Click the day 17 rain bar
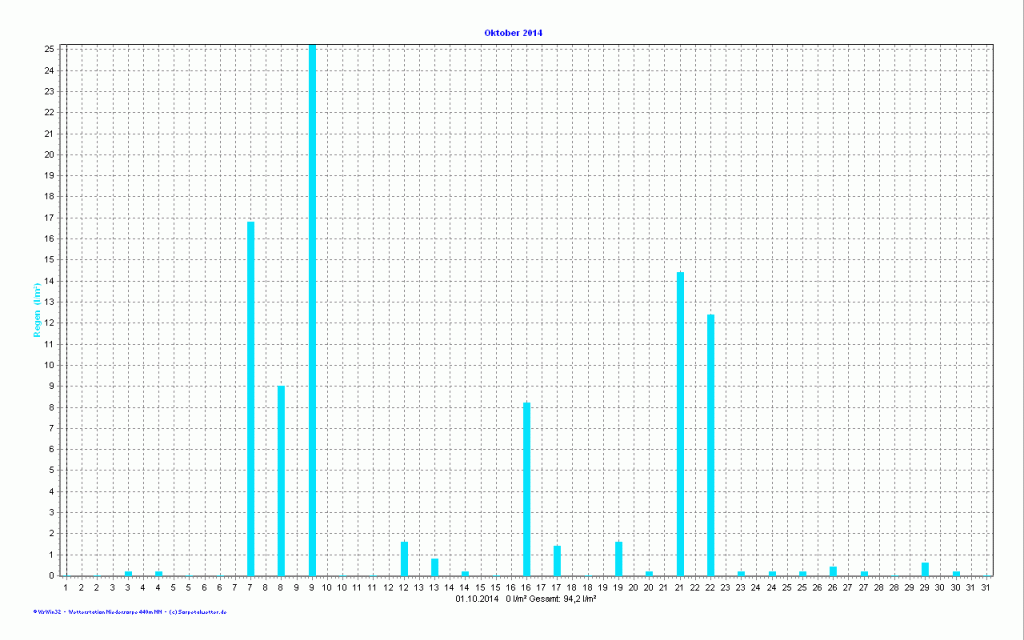The height and width of the screenshot is (640, 1024). (557, 561)
